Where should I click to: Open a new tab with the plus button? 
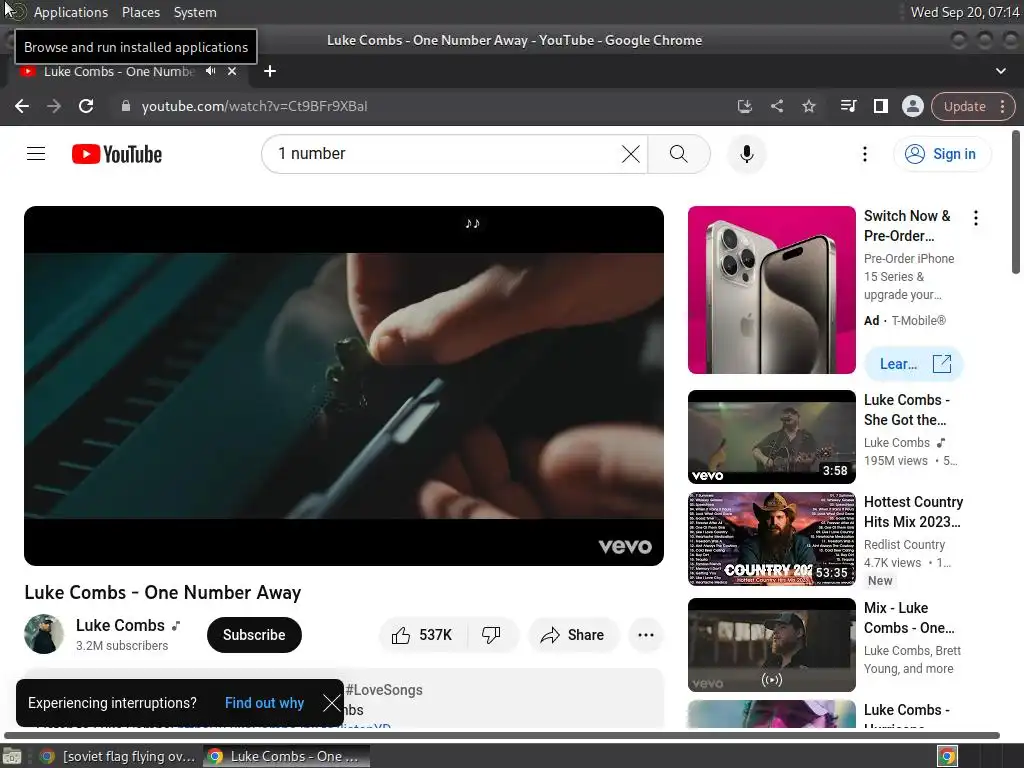270,71
